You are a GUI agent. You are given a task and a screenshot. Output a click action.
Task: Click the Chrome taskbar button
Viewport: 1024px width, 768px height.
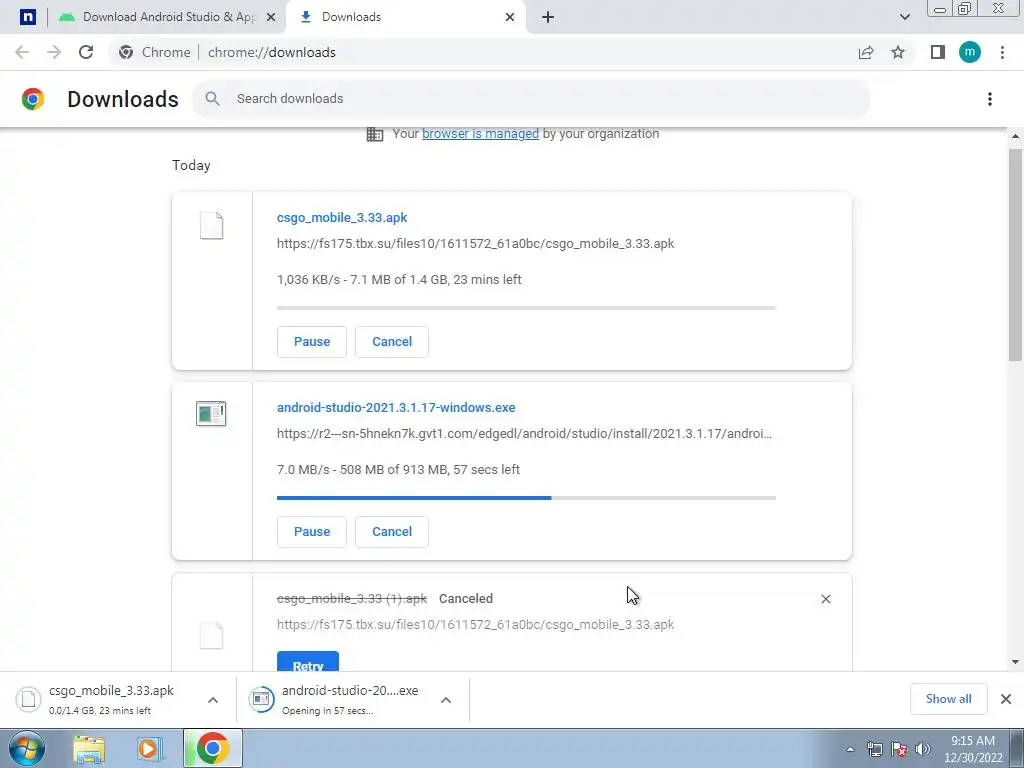pos(212,748)
